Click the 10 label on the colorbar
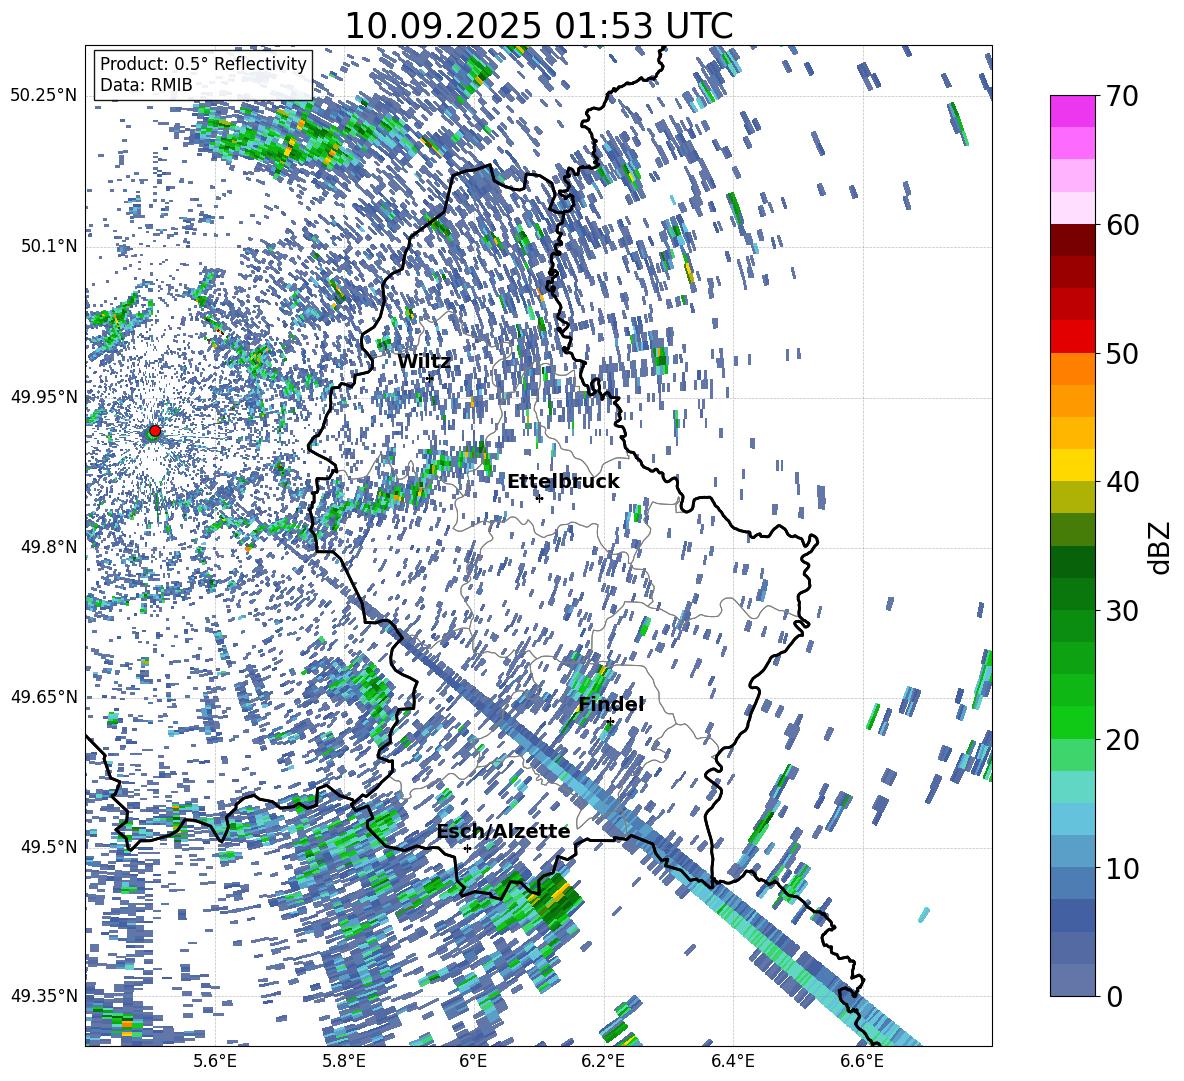The image size is (1184, 1081). click(x=1122, y=868)
